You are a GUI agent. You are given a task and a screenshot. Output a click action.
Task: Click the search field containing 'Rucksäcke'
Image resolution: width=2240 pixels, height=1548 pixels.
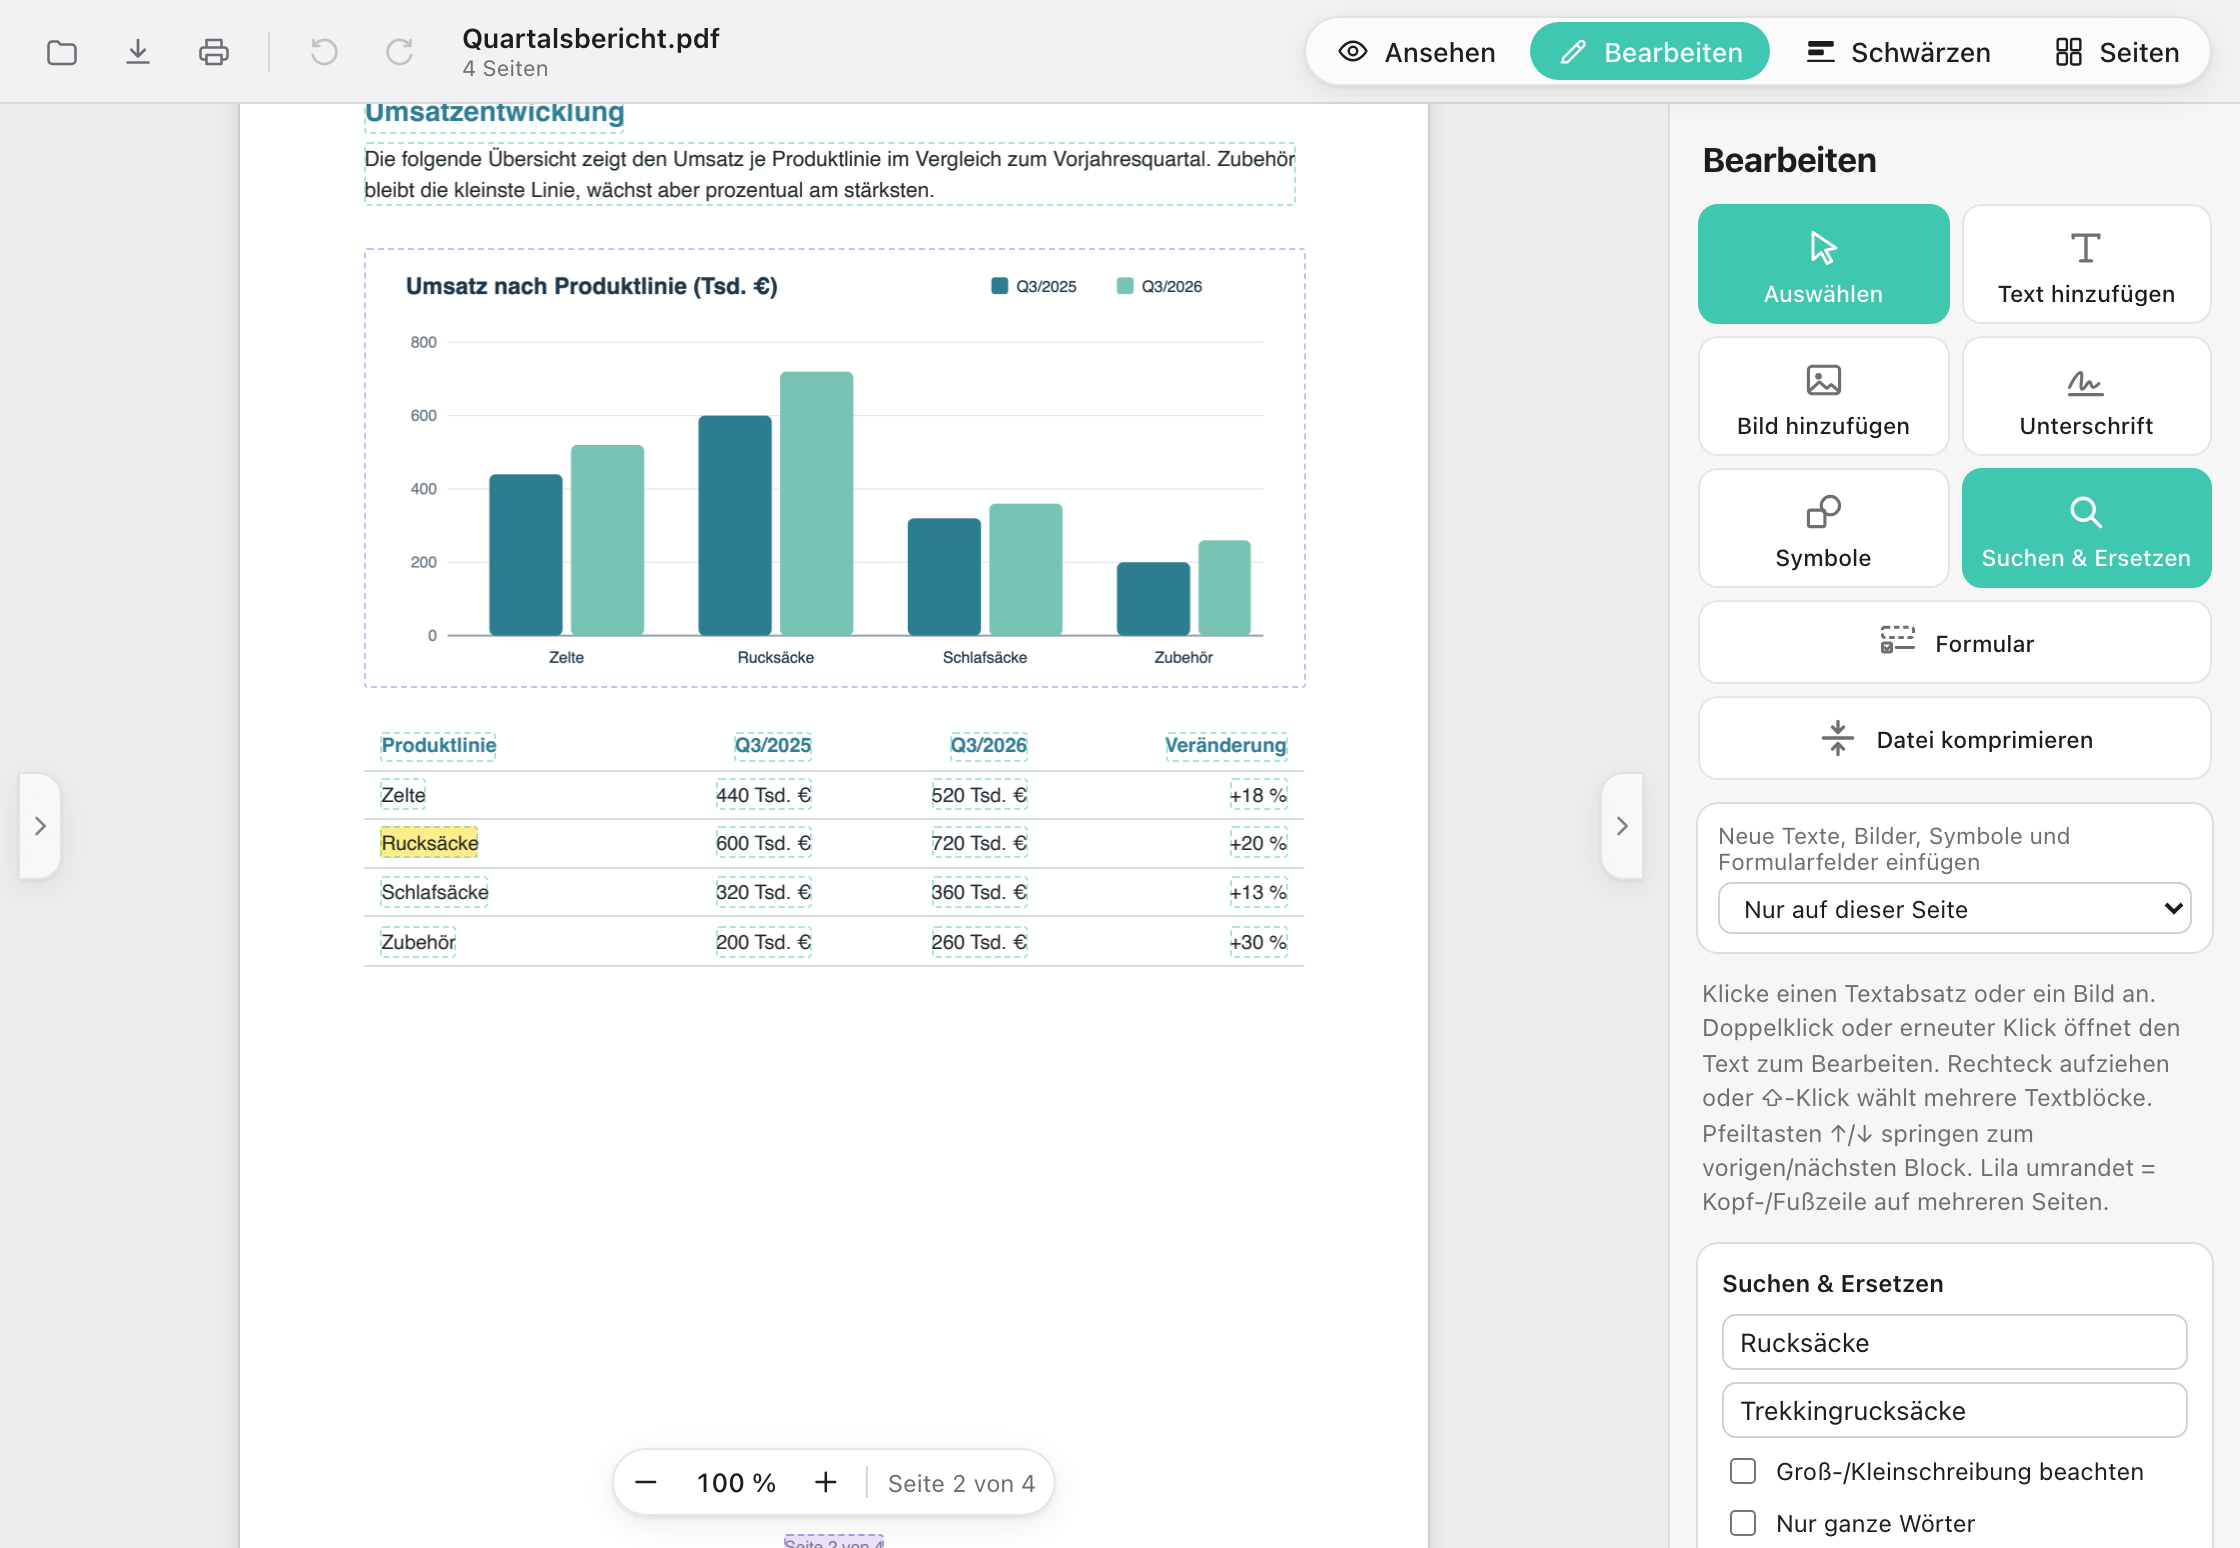click(1954, 1343)
